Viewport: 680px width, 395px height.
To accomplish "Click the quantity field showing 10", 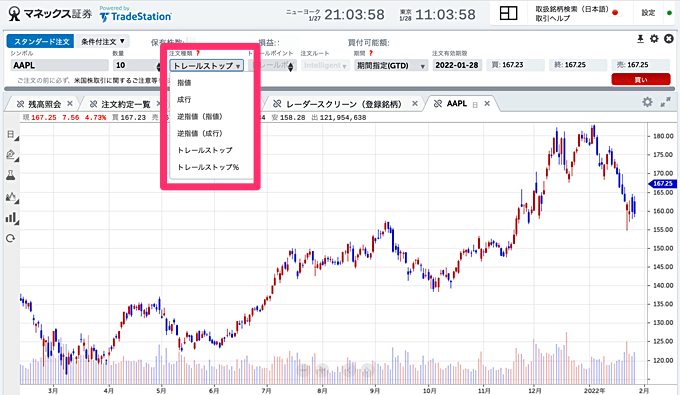I will coord(134,65).
